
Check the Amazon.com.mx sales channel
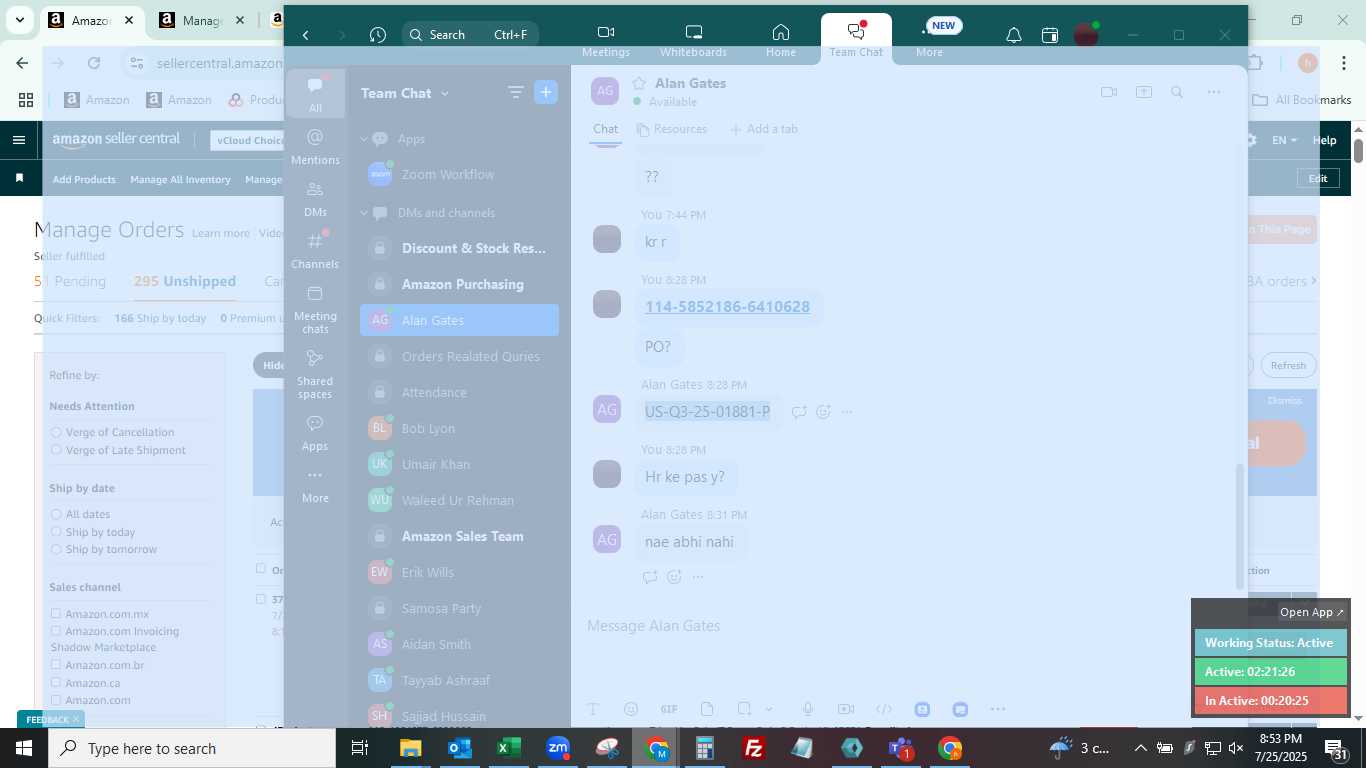click(57, 614)
